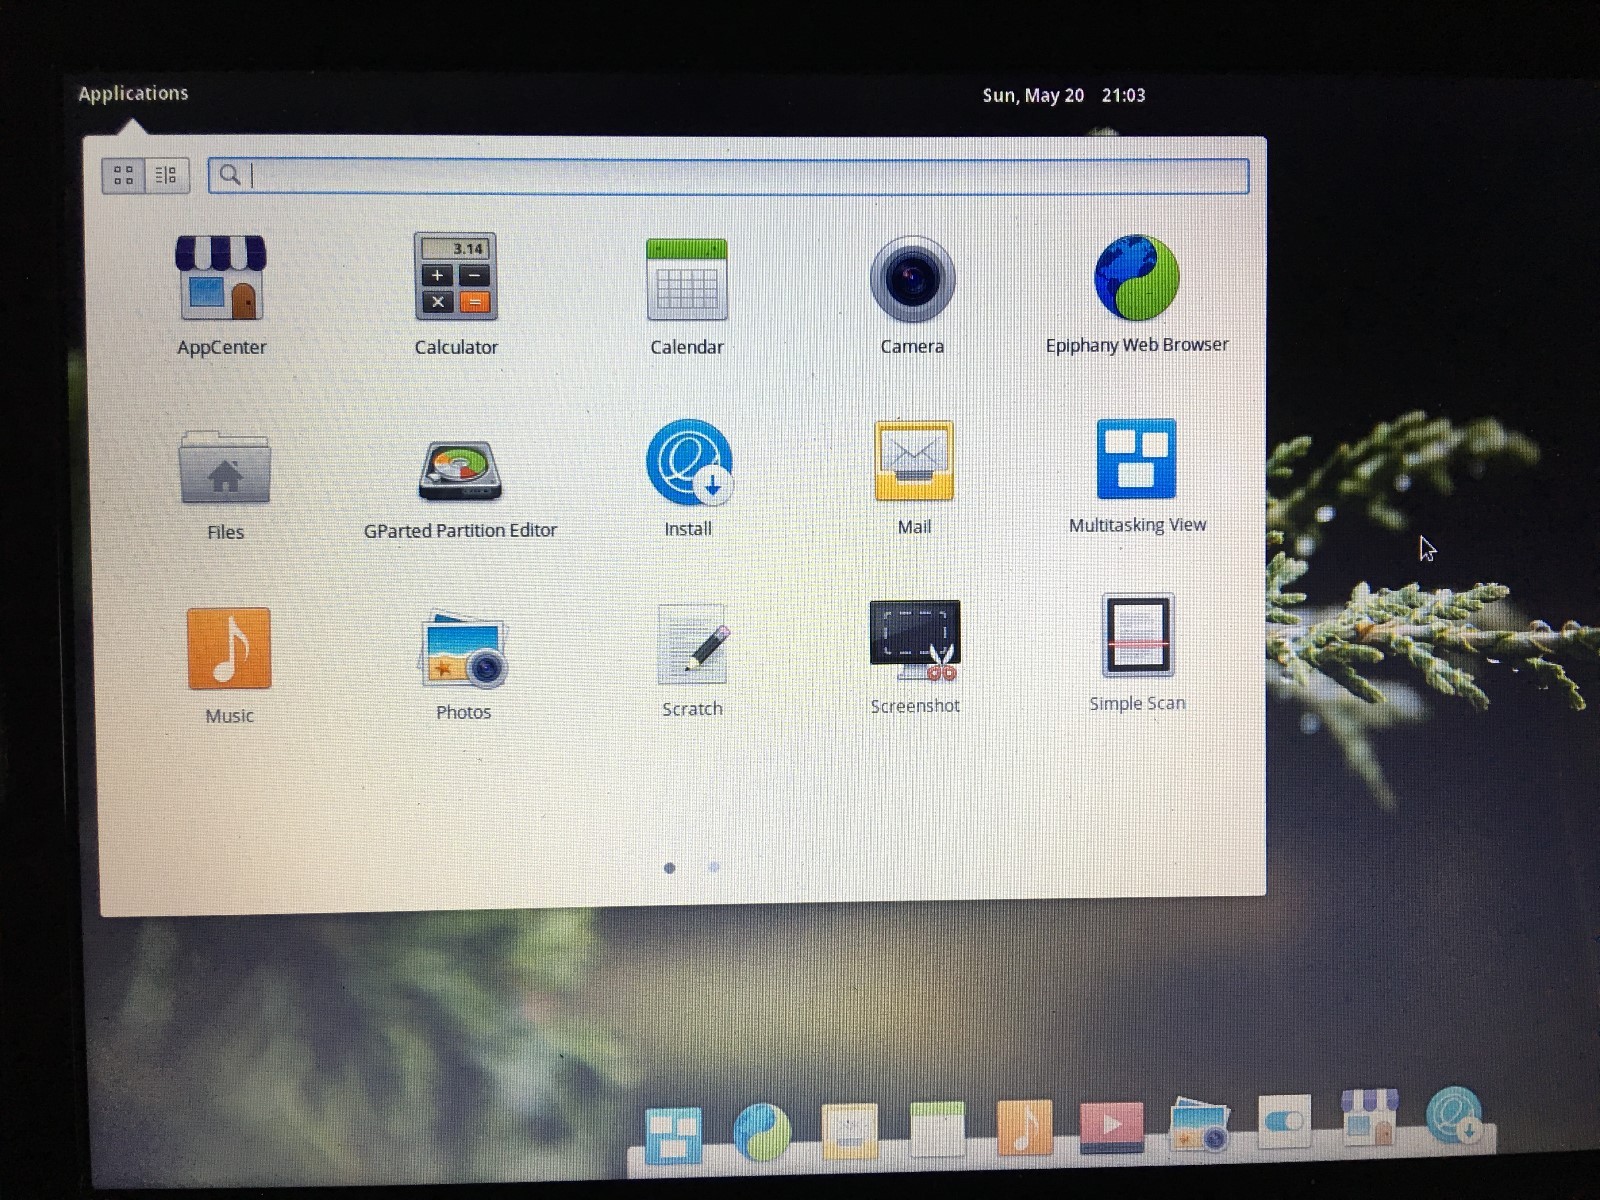Open Calendar from the dock

coord(938,1130)
